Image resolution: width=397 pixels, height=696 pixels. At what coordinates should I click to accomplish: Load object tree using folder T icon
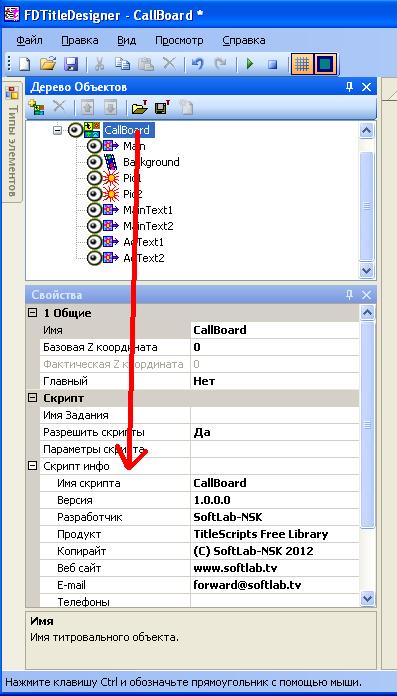[x=140, y=107]
